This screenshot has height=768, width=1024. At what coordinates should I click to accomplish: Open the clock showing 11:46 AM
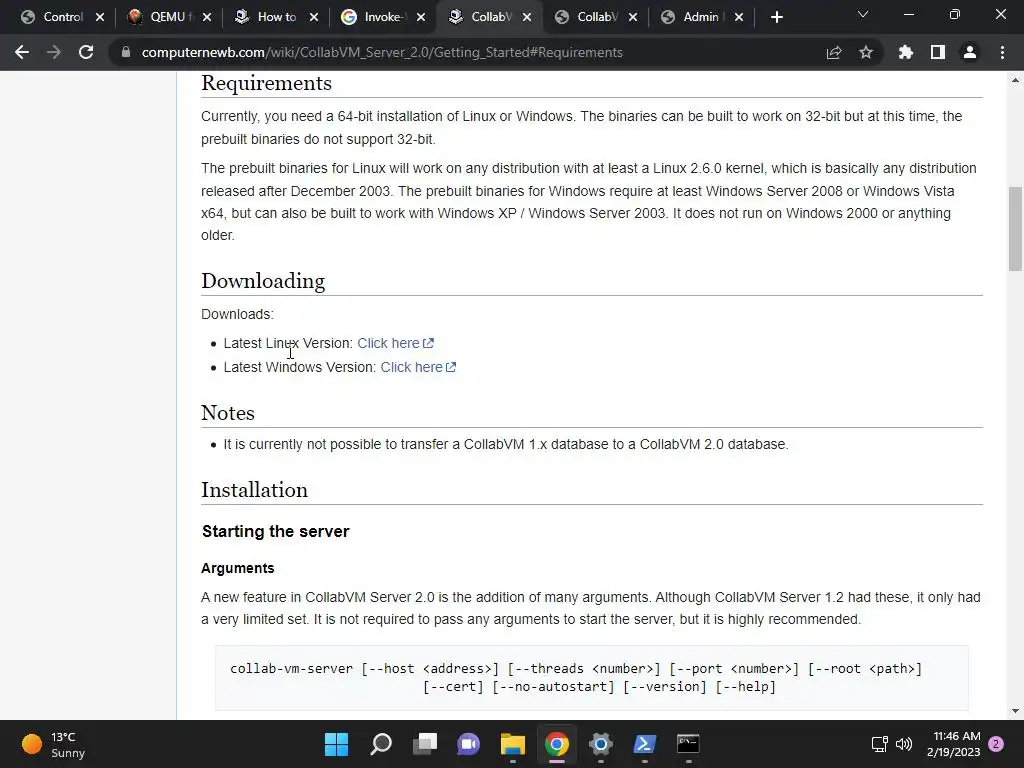(x=953, y=744)
